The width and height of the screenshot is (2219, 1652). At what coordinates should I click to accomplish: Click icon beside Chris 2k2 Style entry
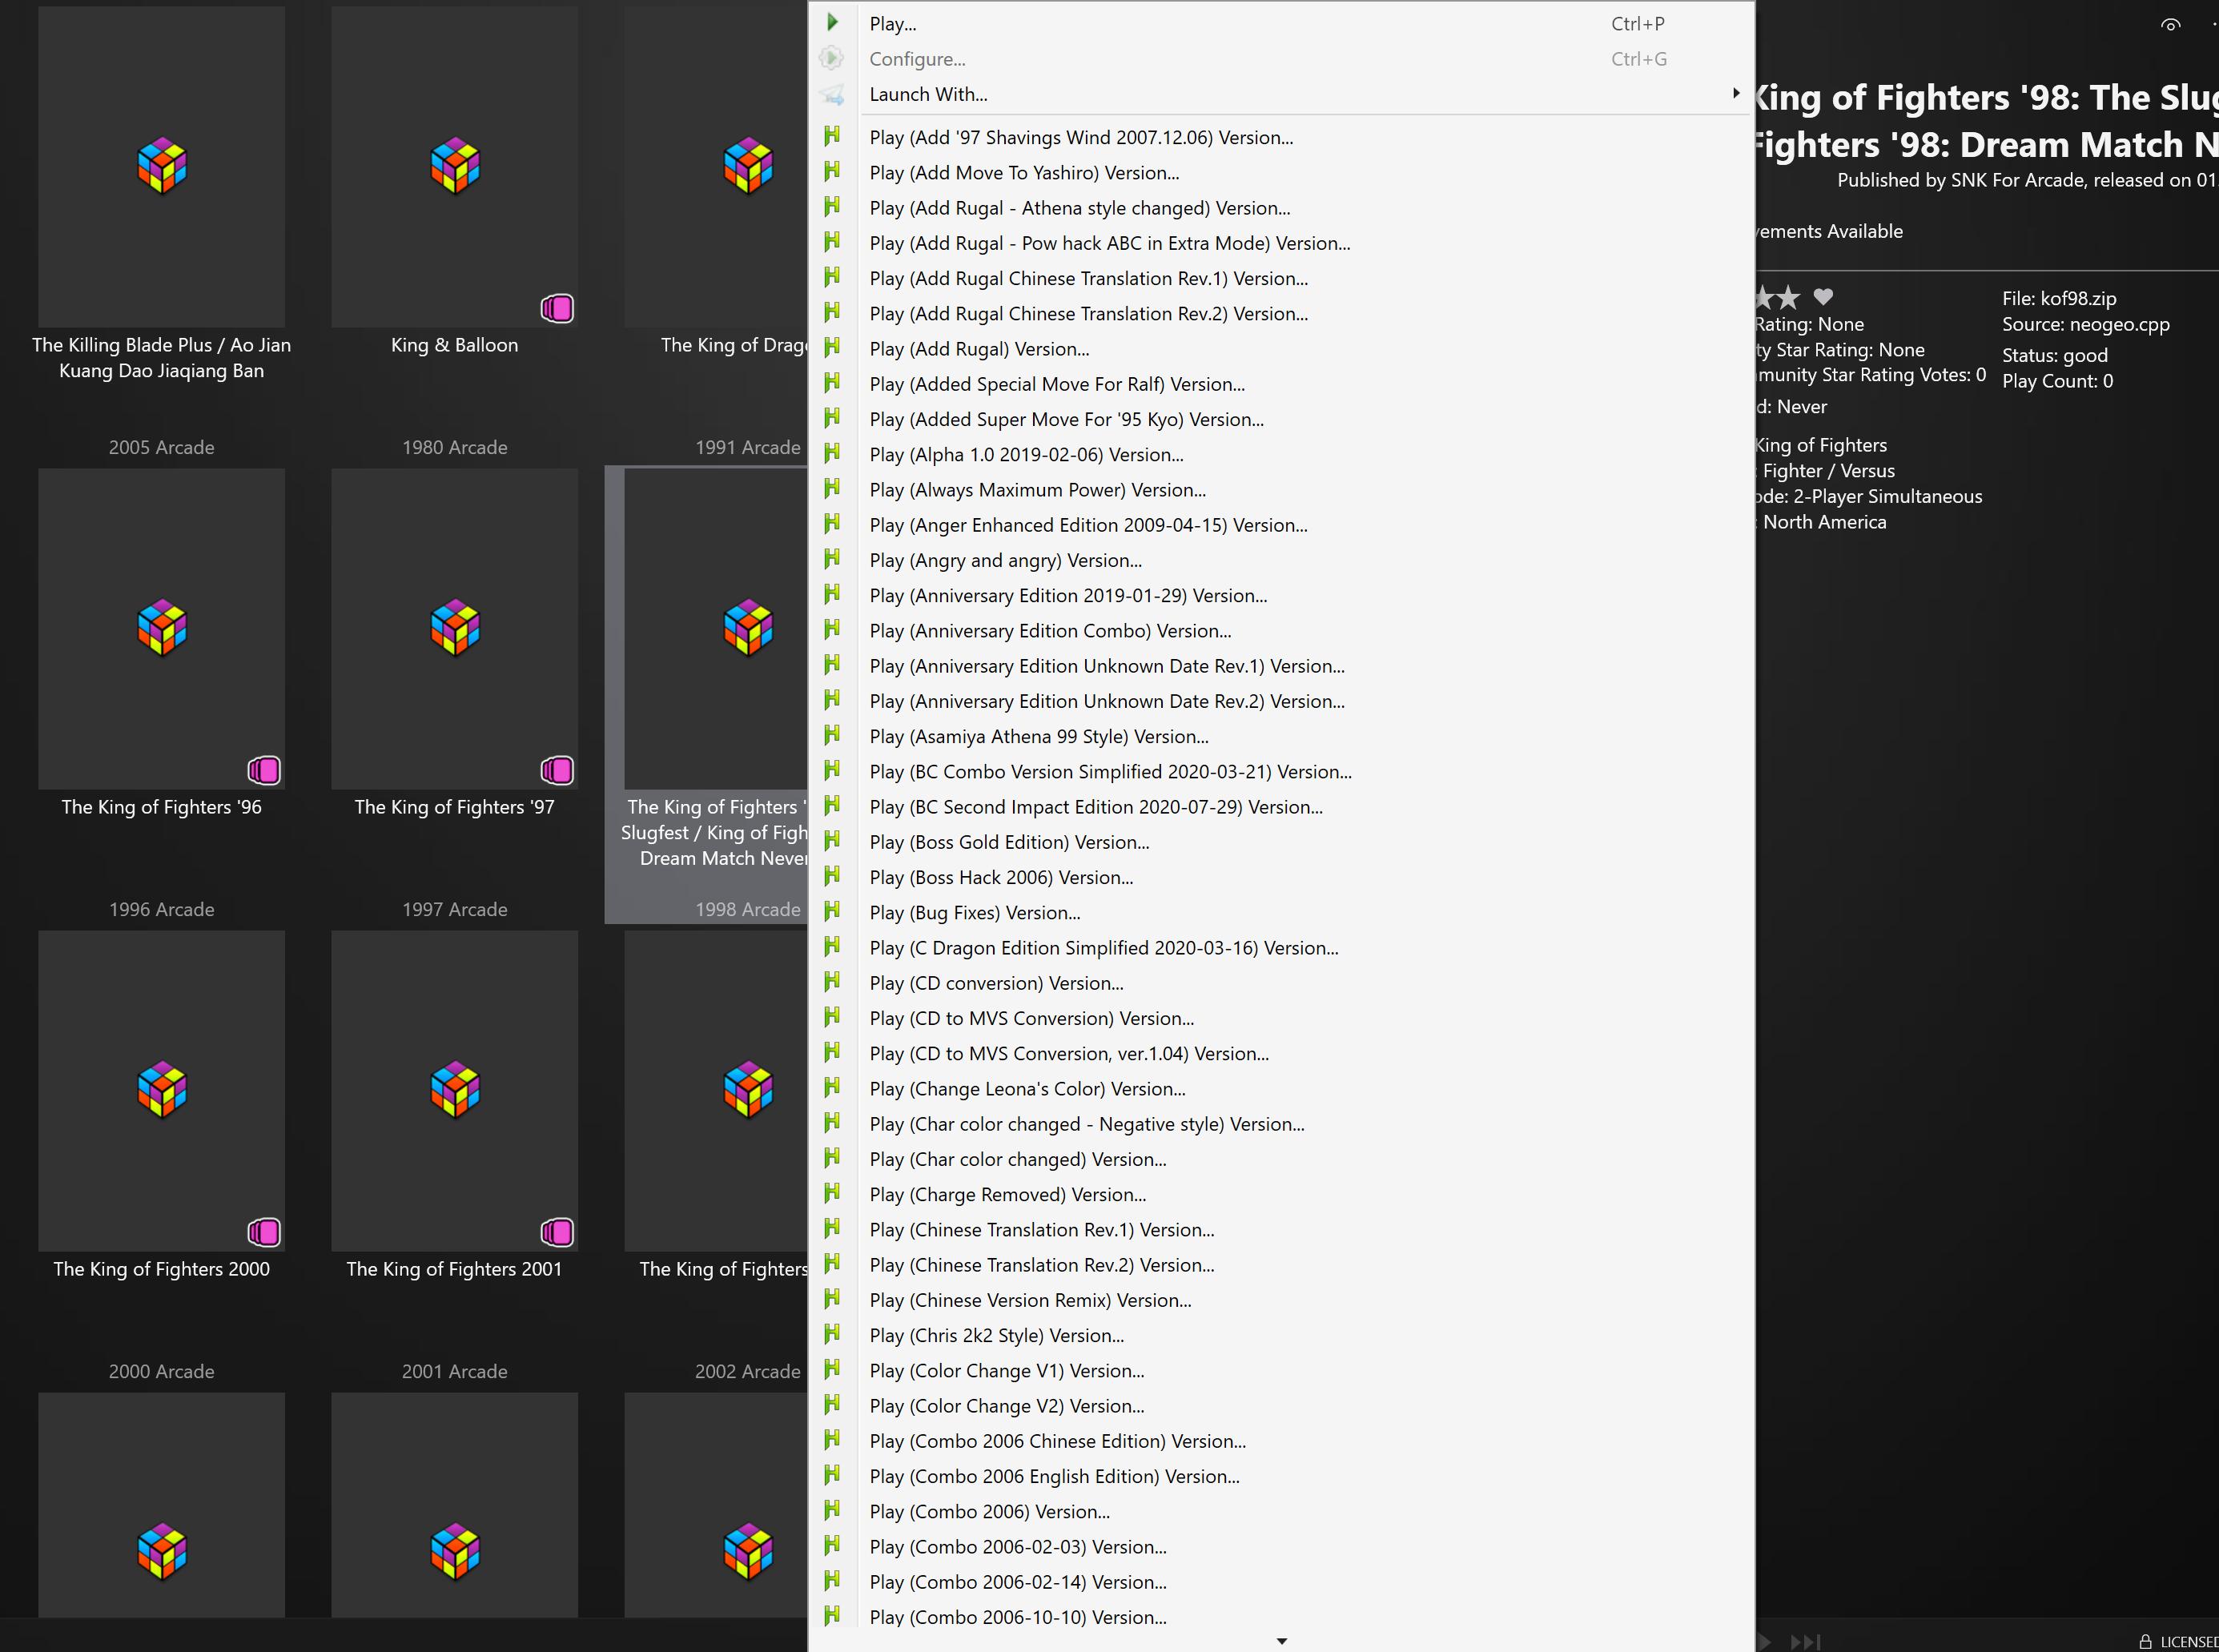(x=832, y=1334)
